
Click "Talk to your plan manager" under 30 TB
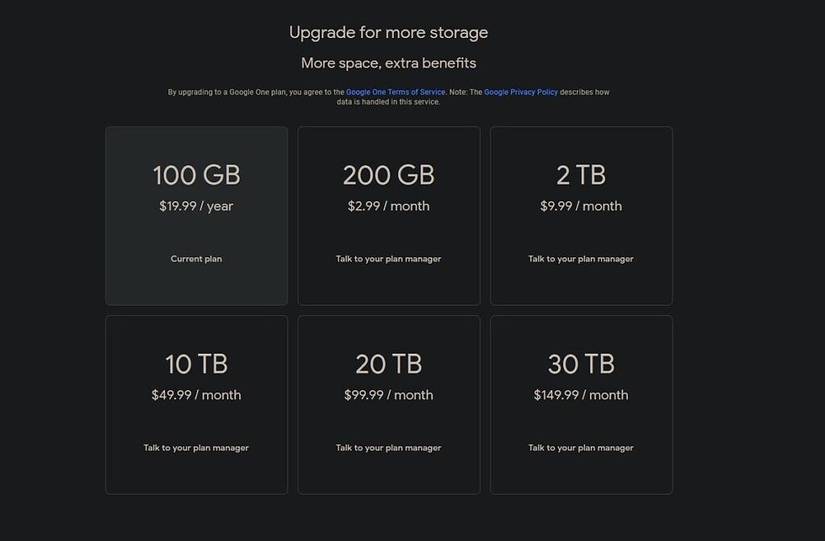tap(581, 448)
